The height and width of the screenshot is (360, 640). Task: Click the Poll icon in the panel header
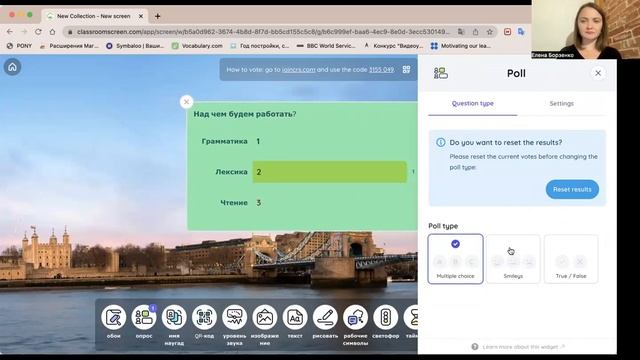coord(441,73)
